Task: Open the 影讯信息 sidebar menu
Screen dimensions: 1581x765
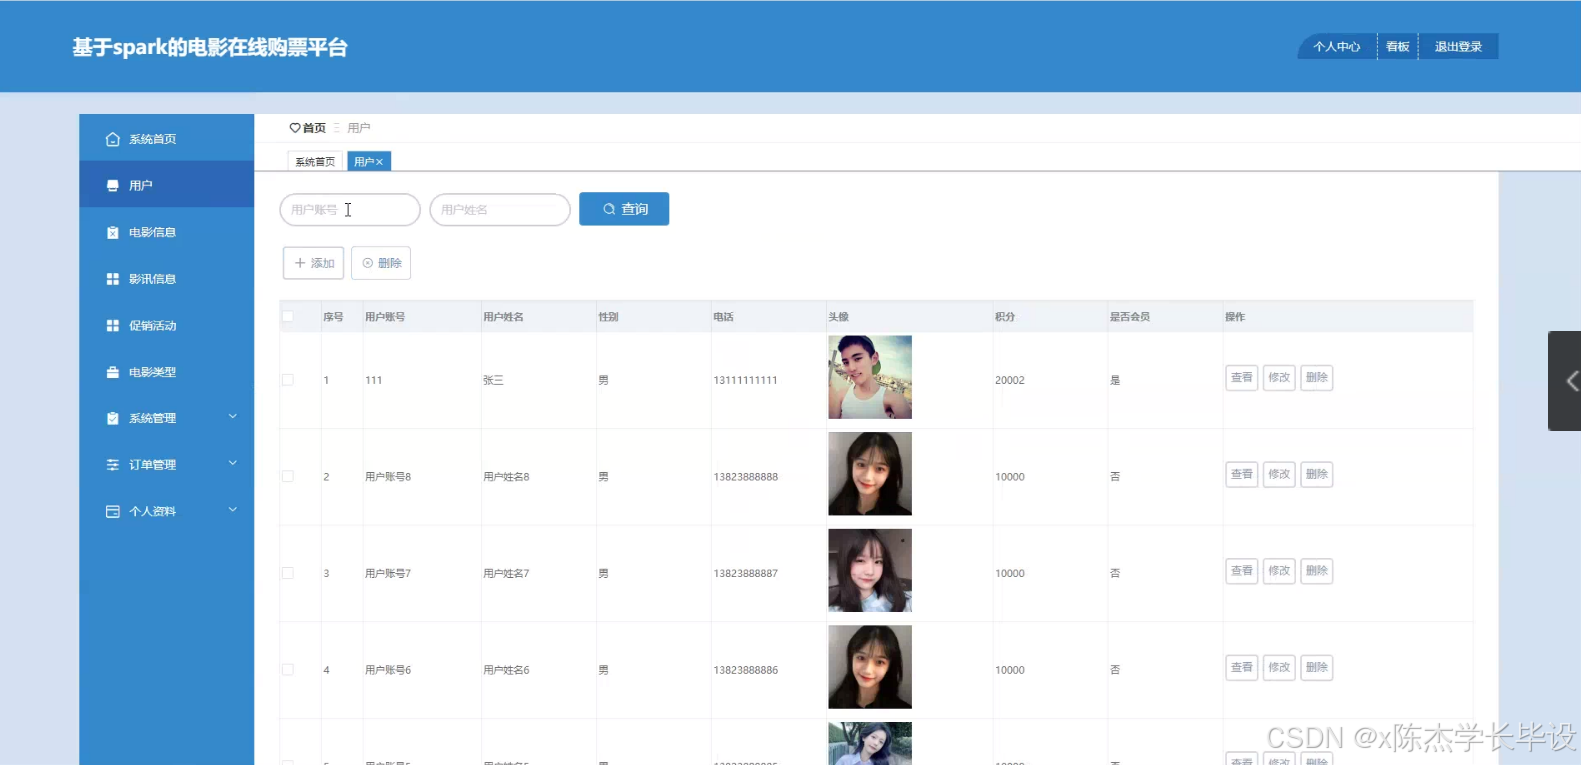Action: pos(167,279)
